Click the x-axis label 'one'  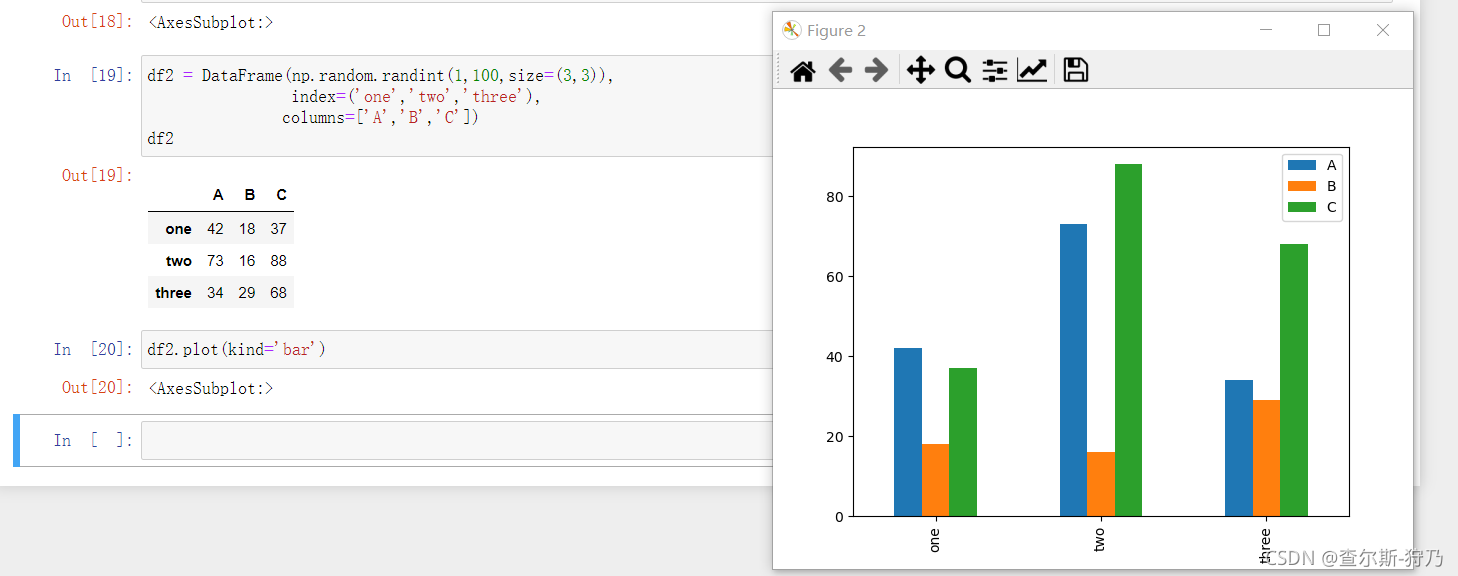pos(935,540)
